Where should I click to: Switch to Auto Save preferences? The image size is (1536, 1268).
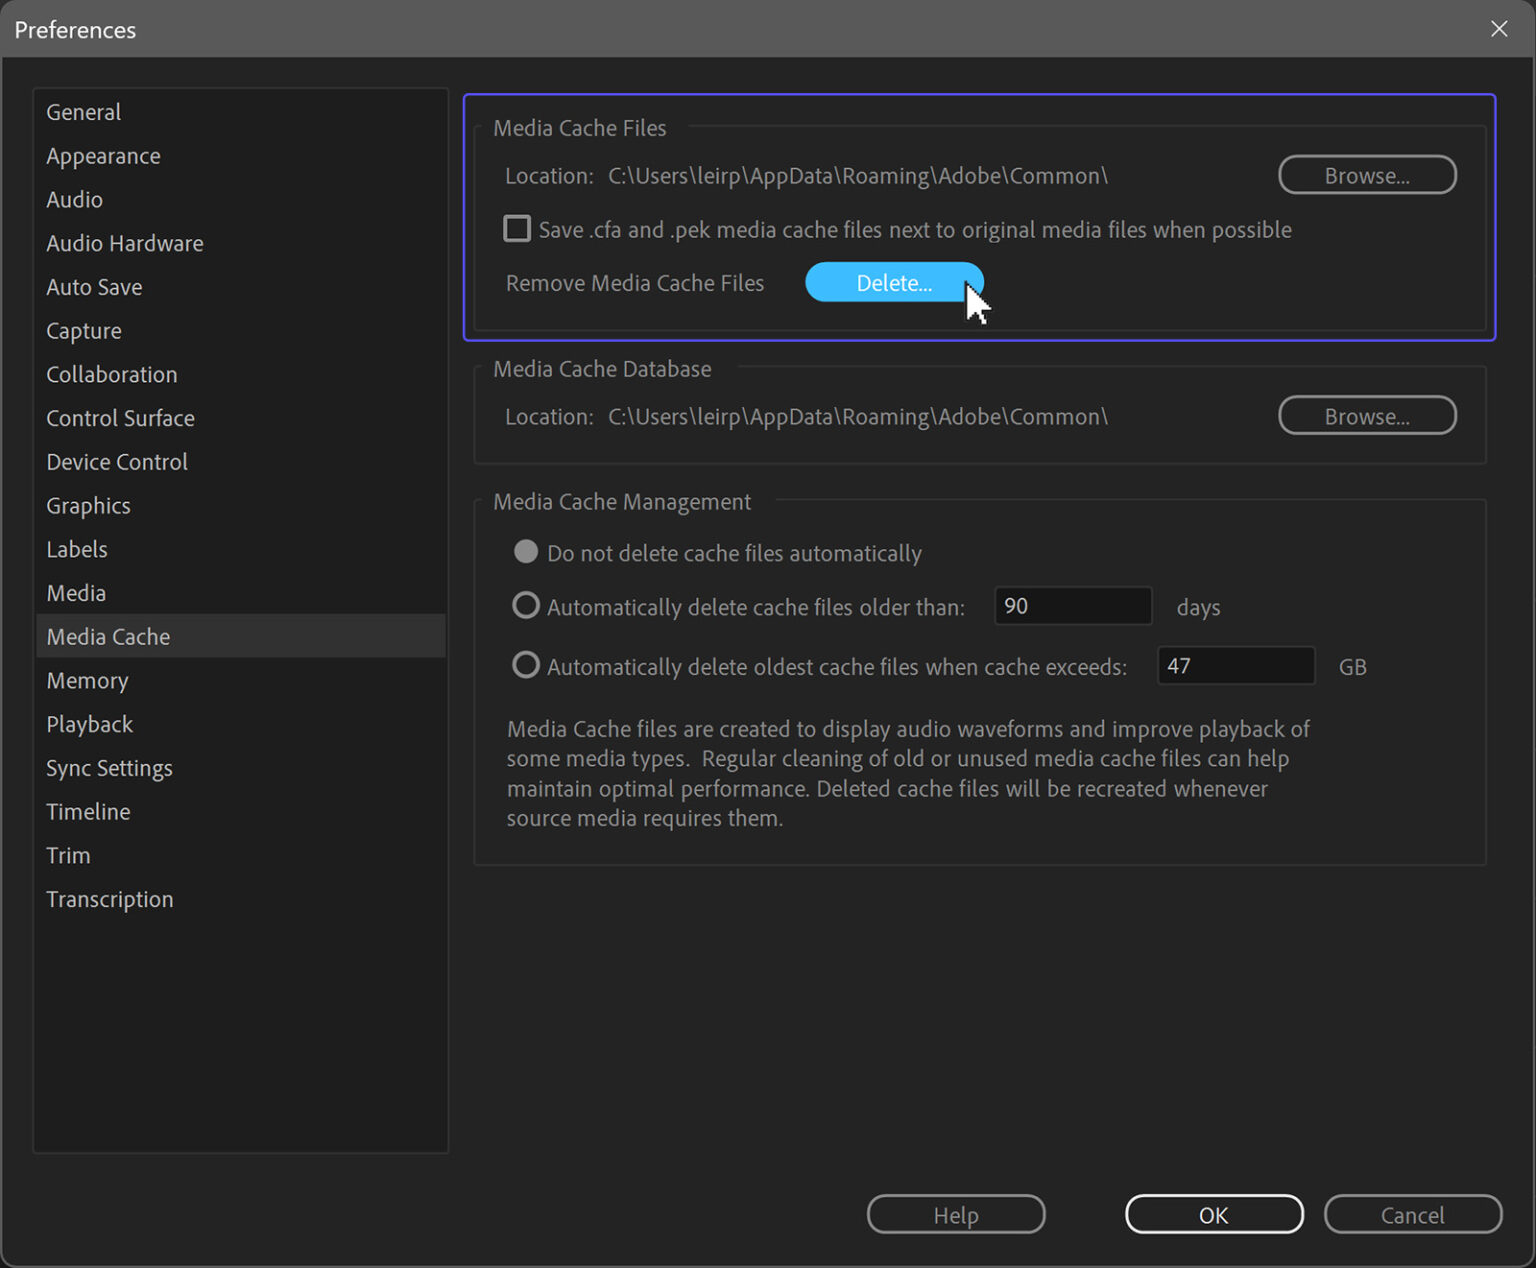(x=94, y=287)
